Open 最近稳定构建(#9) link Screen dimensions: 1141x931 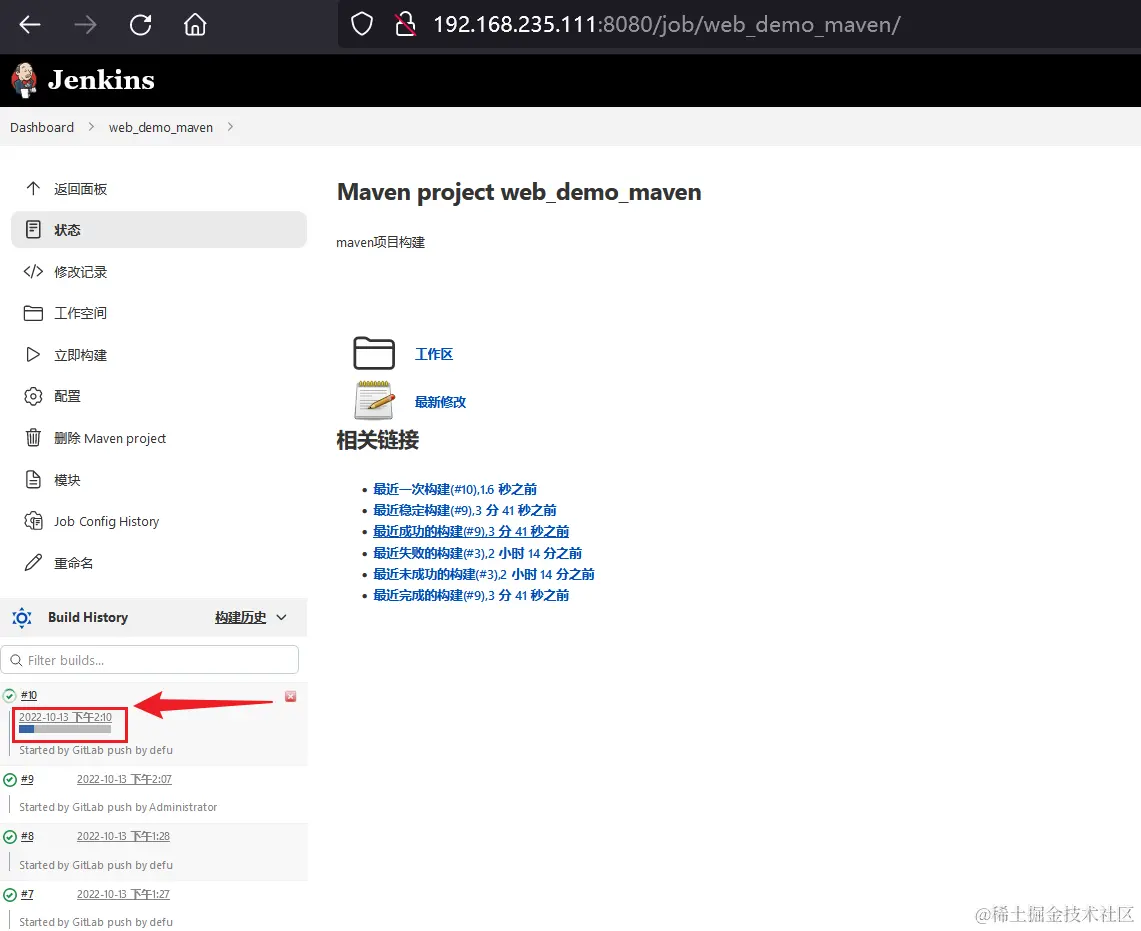pyautogui.click(x=464, y=510)
